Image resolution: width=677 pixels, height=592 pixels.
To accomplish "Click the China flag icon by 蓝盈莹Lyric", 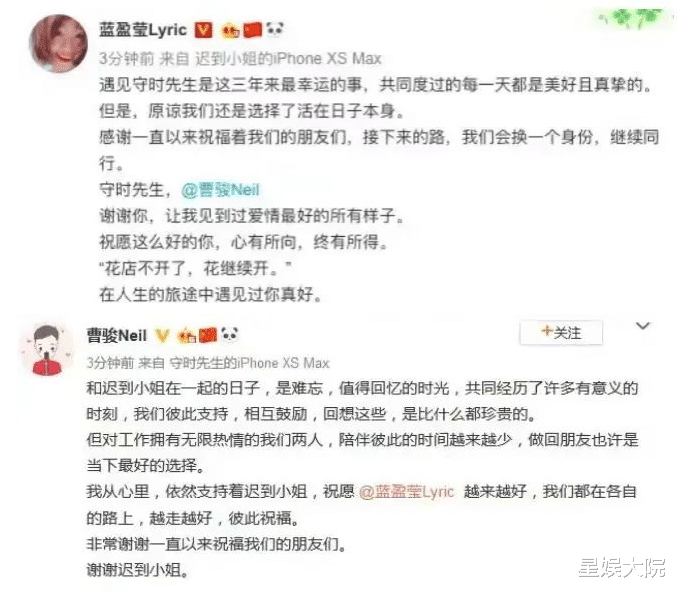I will pyautogui.click(x=253, y=30).
